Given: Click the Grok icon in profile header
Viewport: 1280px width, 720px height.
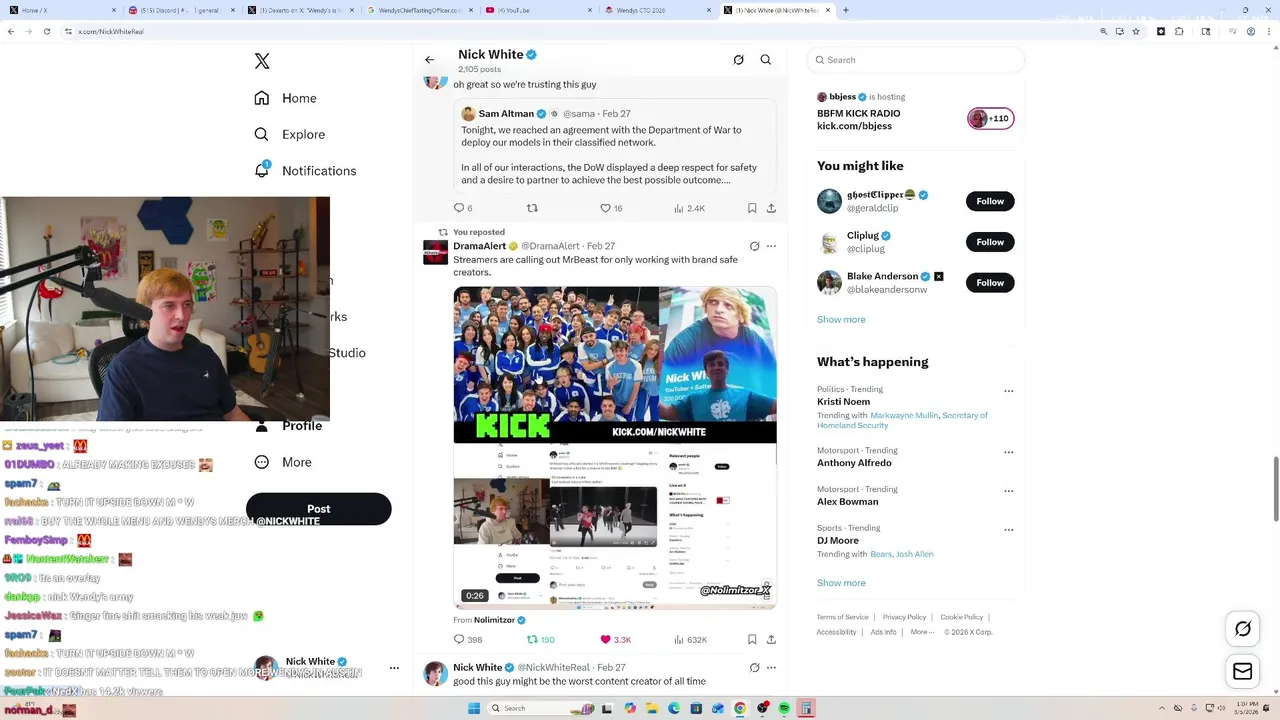Looking at the screenshot, I should (x=738, y=60).
